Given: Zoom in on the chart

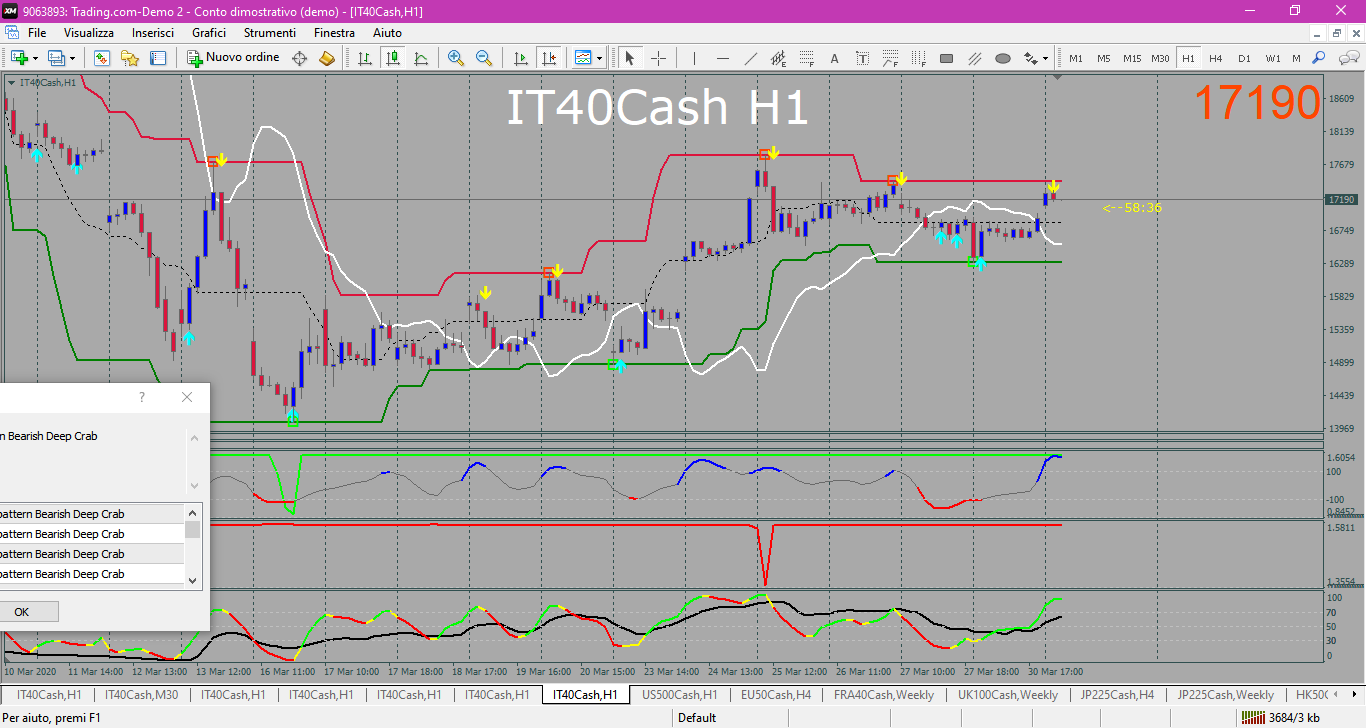Looking at the screenshot, I should (x=456, y=58).
